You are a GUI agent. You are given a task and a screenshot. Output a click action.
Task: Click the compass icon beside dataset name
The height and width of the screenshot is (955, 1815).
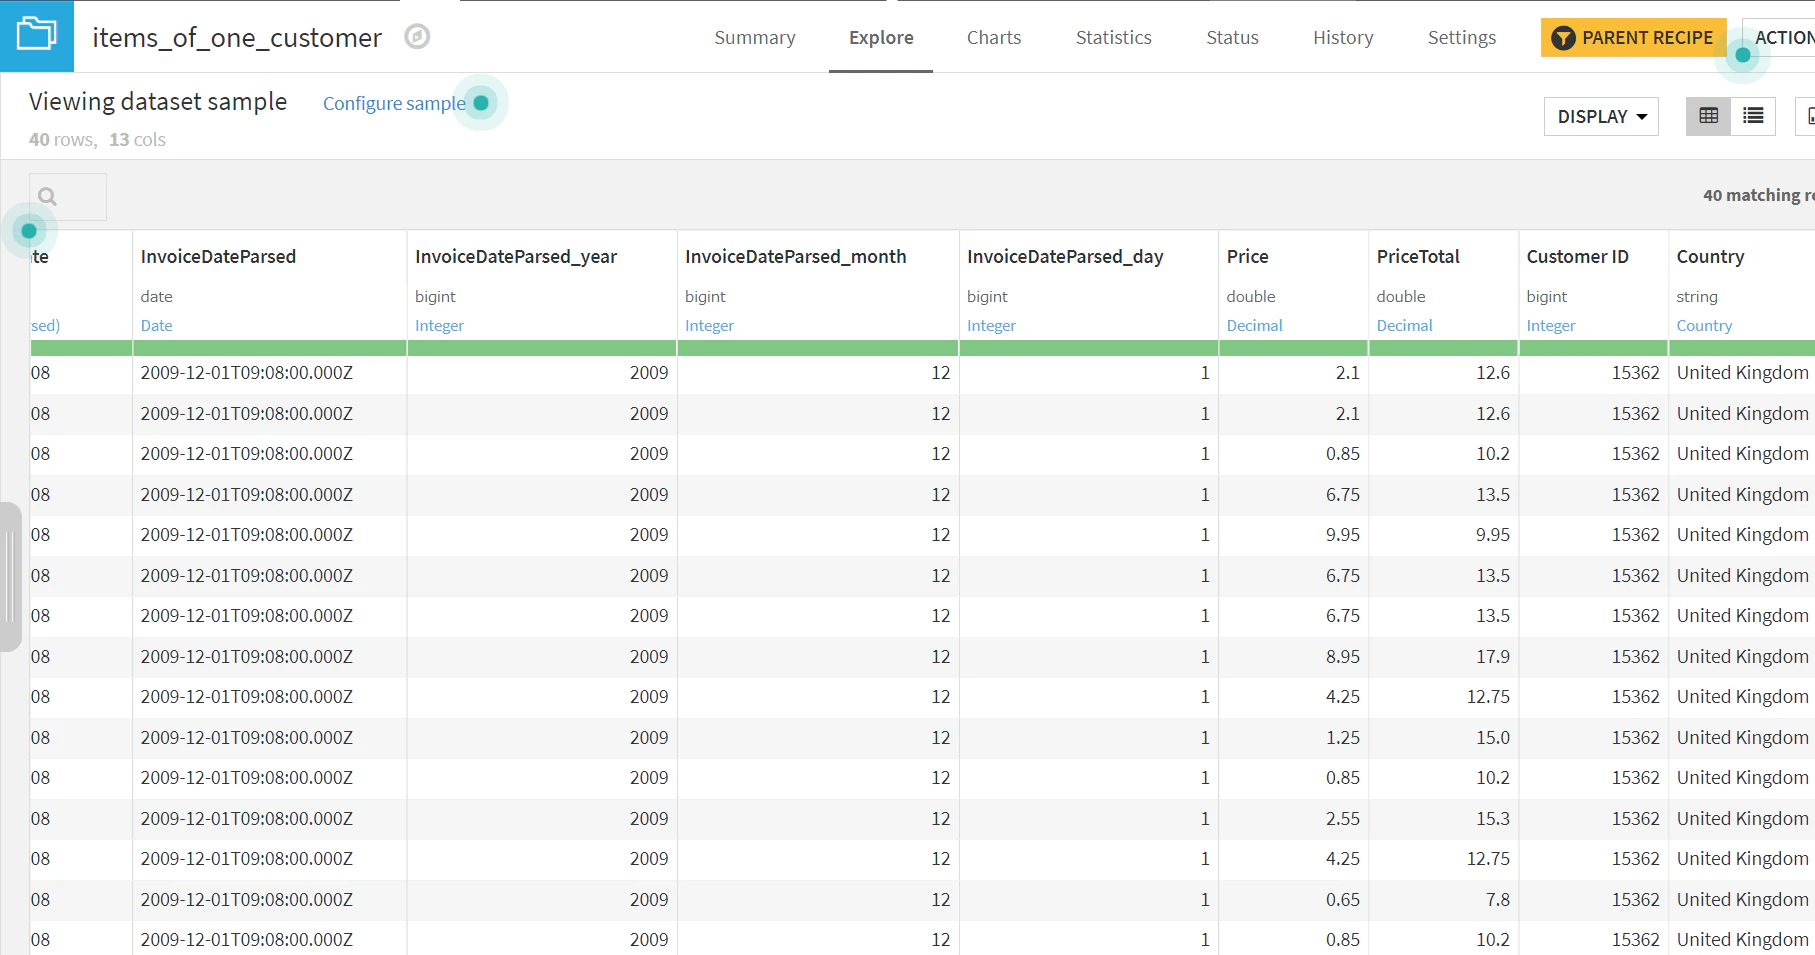point(417,37)
